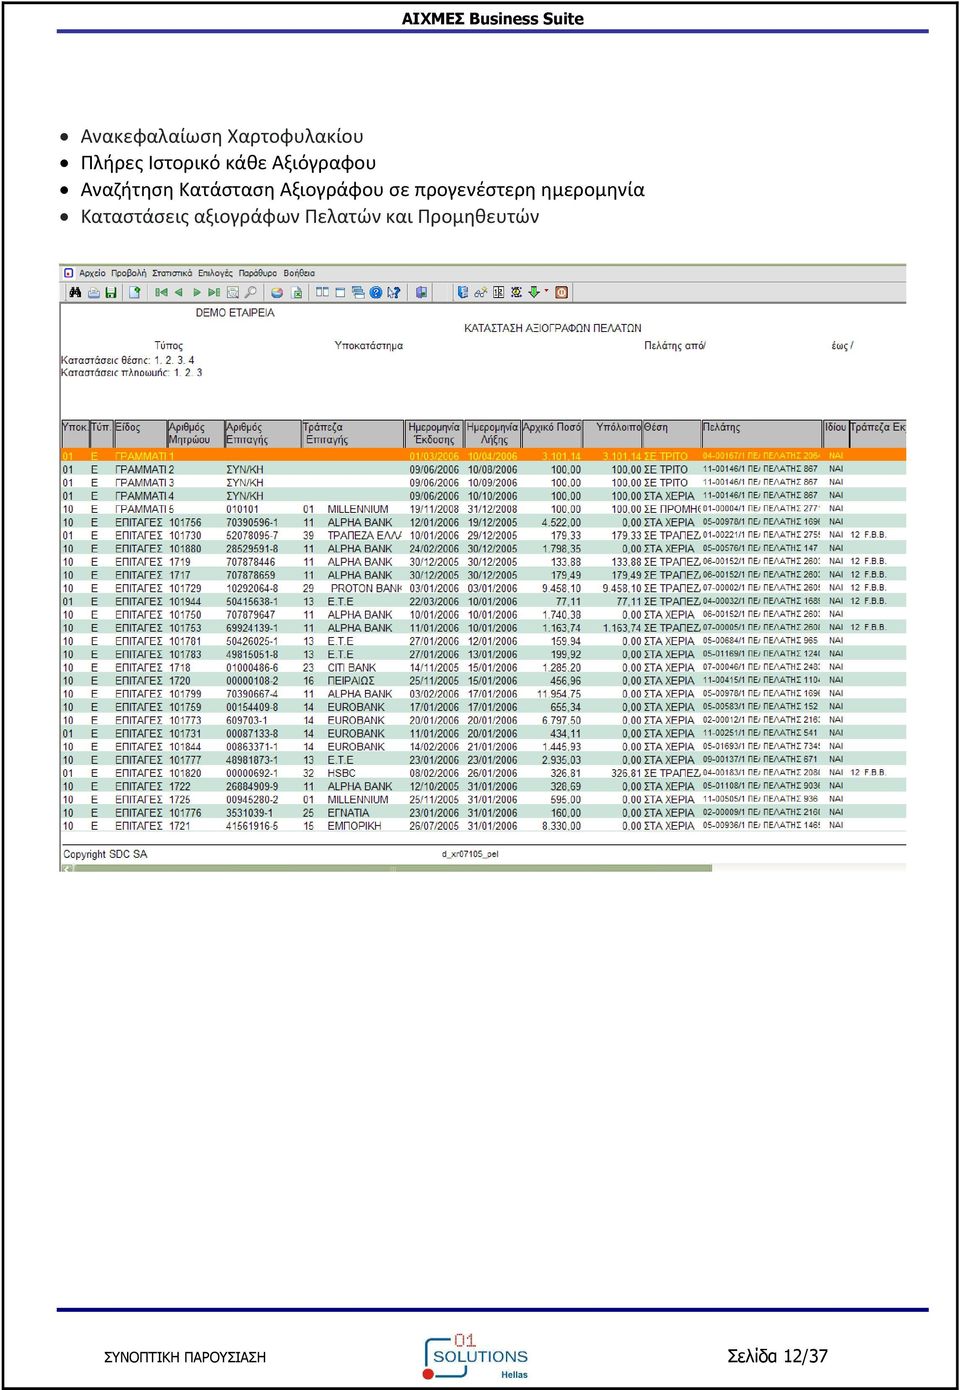
Task: Click the Copyright SDC SA status text
Action: point(105,854)
